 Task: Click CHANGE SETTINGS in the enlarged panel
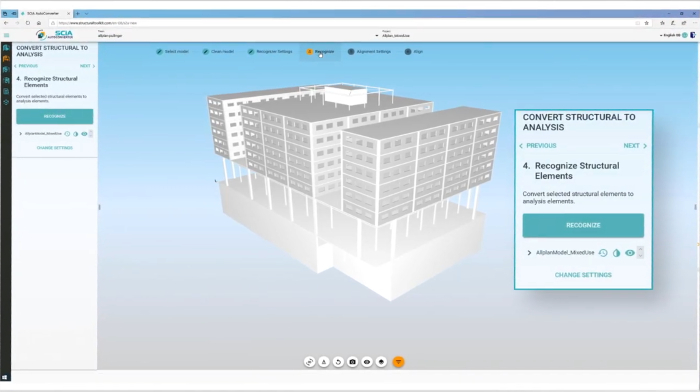pos(583,275)
